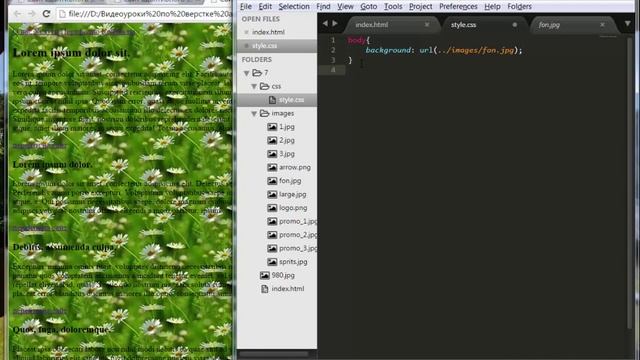
Task: Open promo_1.jpg image file icon
Action: click(272, 221)
